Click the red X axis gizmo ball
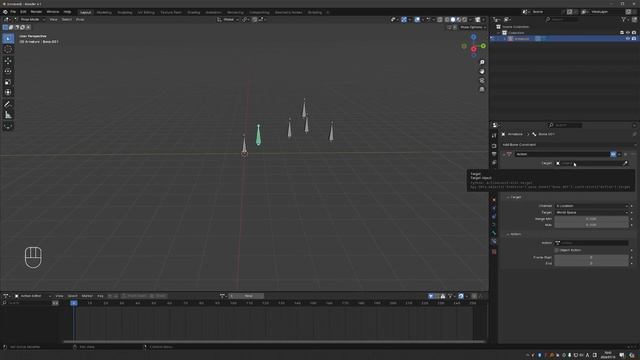640x360 pixels. 473,49
